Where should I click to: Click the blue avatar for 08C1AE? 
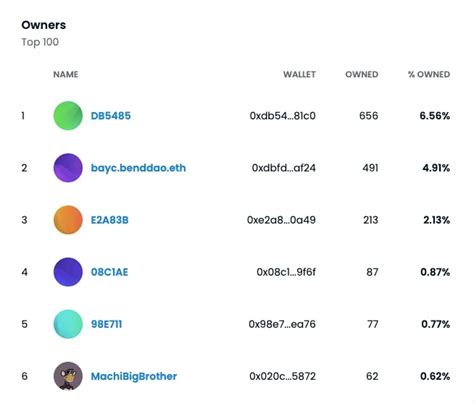[68, 272]
